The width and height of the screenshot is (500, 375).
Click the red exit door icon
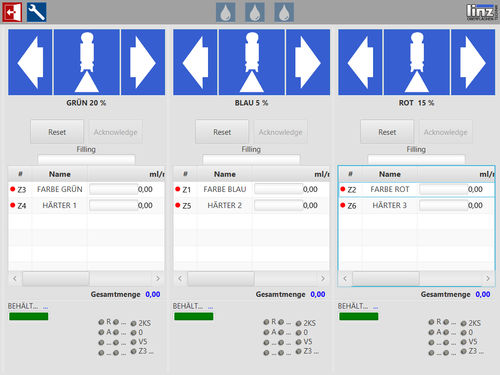coord(12,12)
